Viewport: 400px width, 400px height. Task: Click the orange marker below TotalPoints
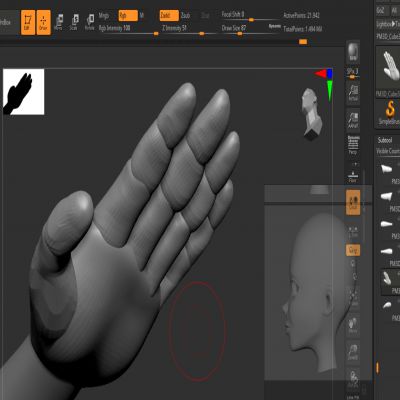click(x=303, y=42)
